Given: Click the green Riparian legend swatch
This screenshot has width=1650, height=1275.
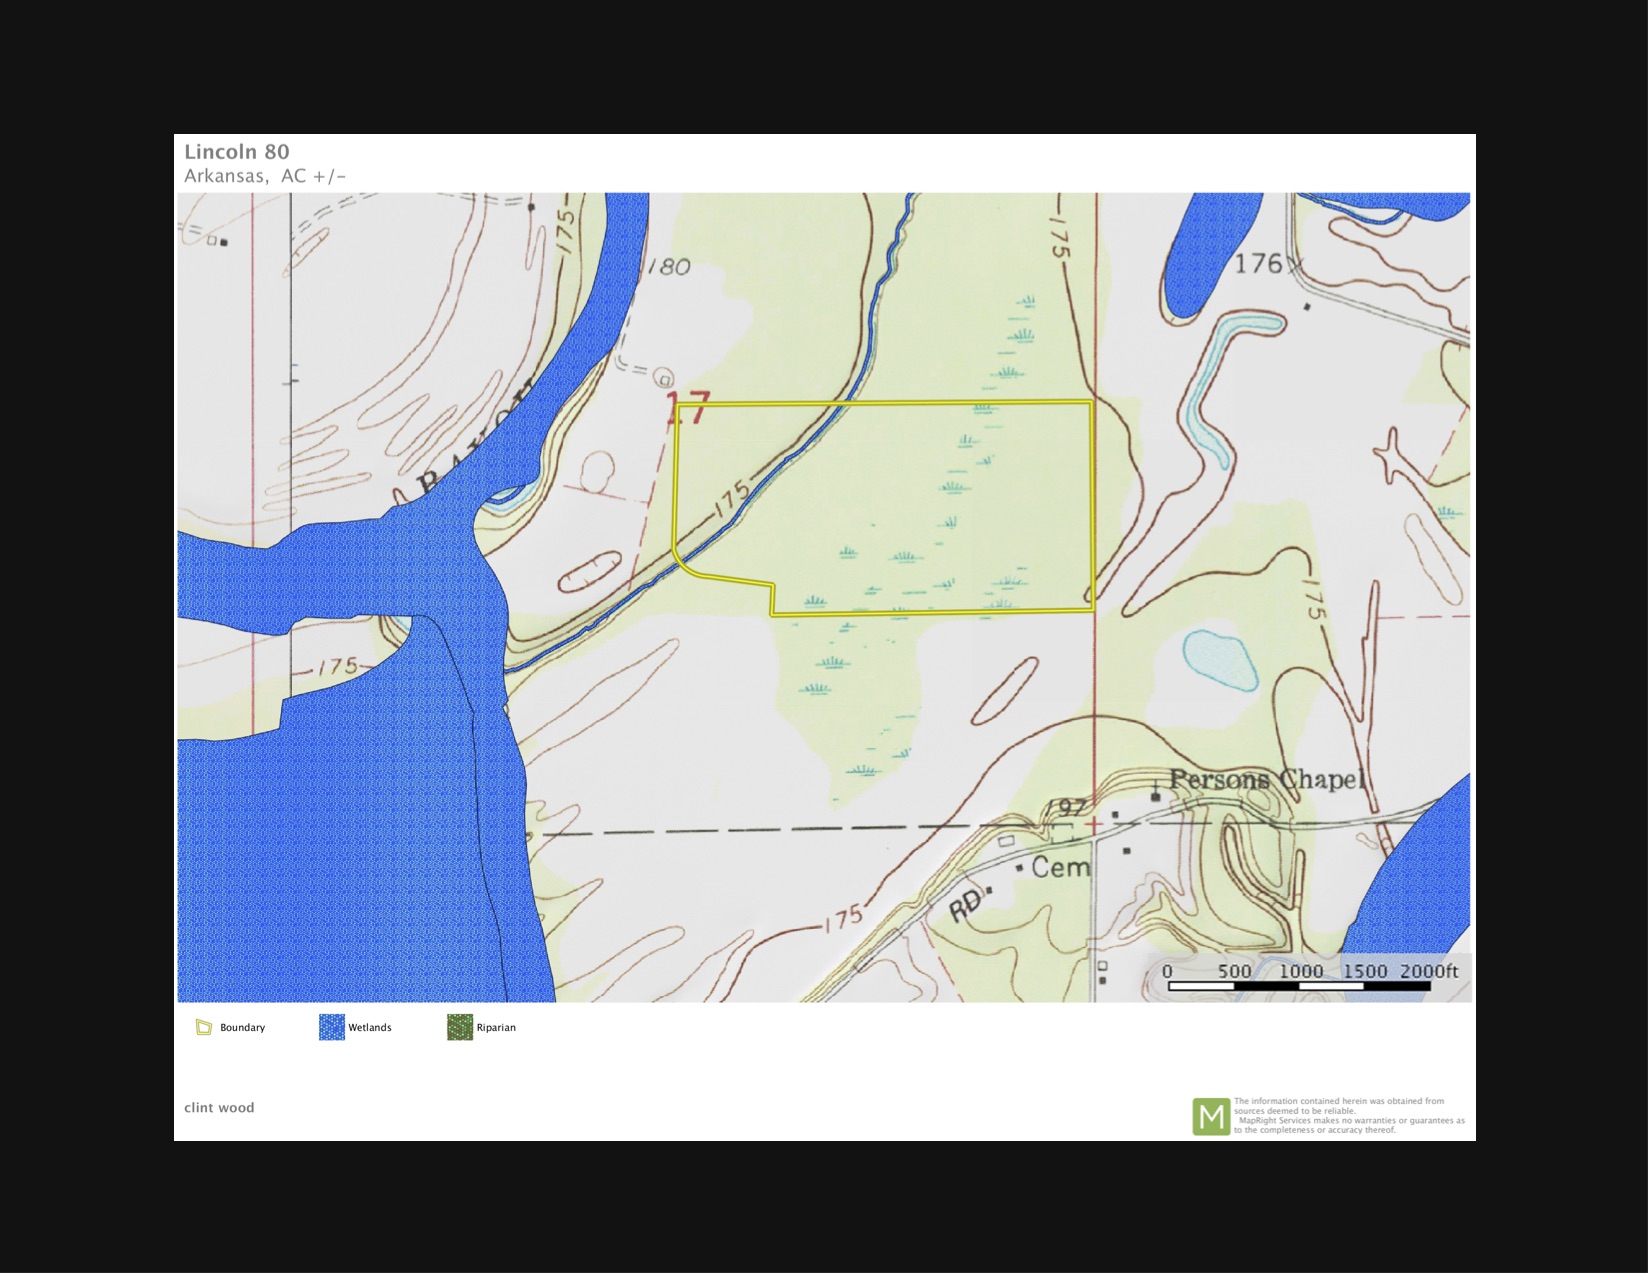Looking at the screenshot, I should 459,1027.
